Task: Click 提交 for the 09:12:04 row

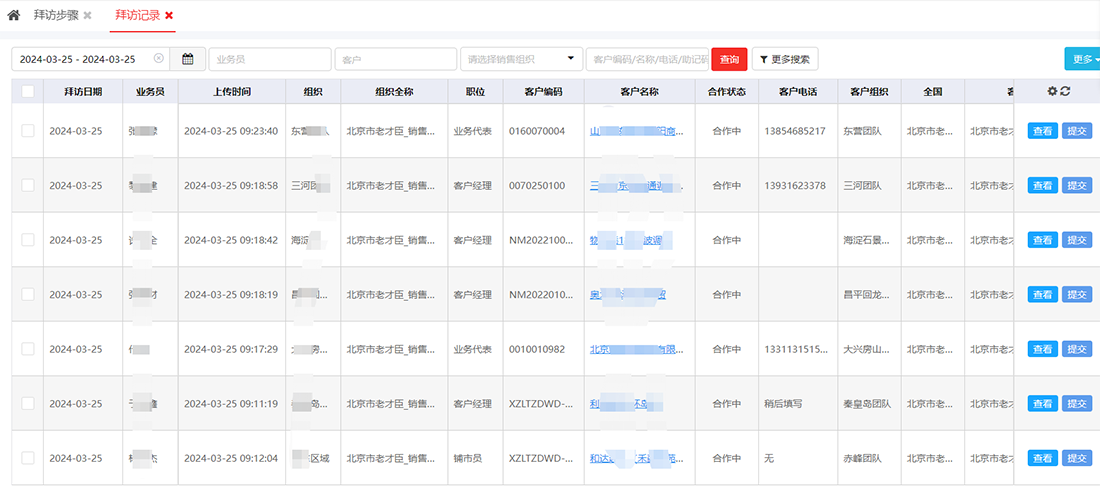Action: coord(1076,458)
